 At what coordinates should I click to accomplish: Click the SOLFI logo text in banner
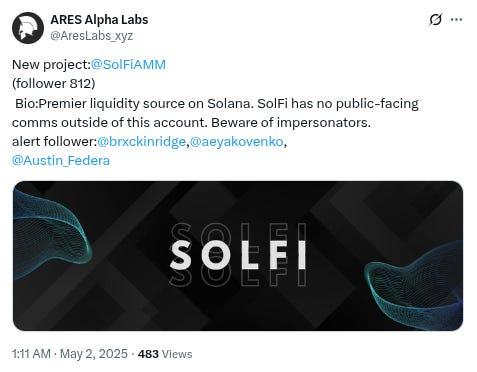pos(238,255)
